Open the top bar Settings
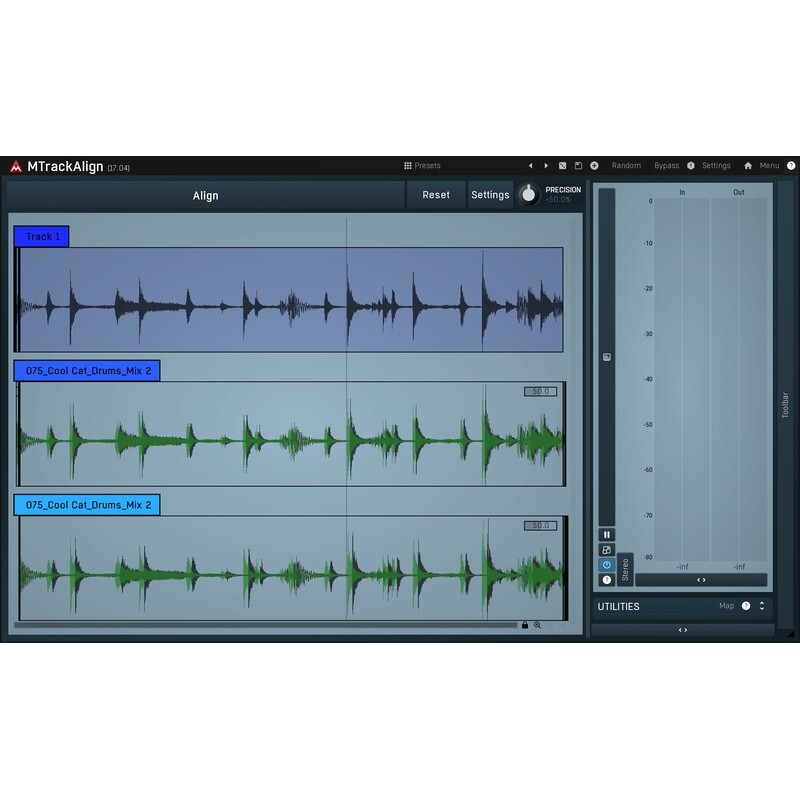The image size is (800, 800). click(x=716, y=166)
